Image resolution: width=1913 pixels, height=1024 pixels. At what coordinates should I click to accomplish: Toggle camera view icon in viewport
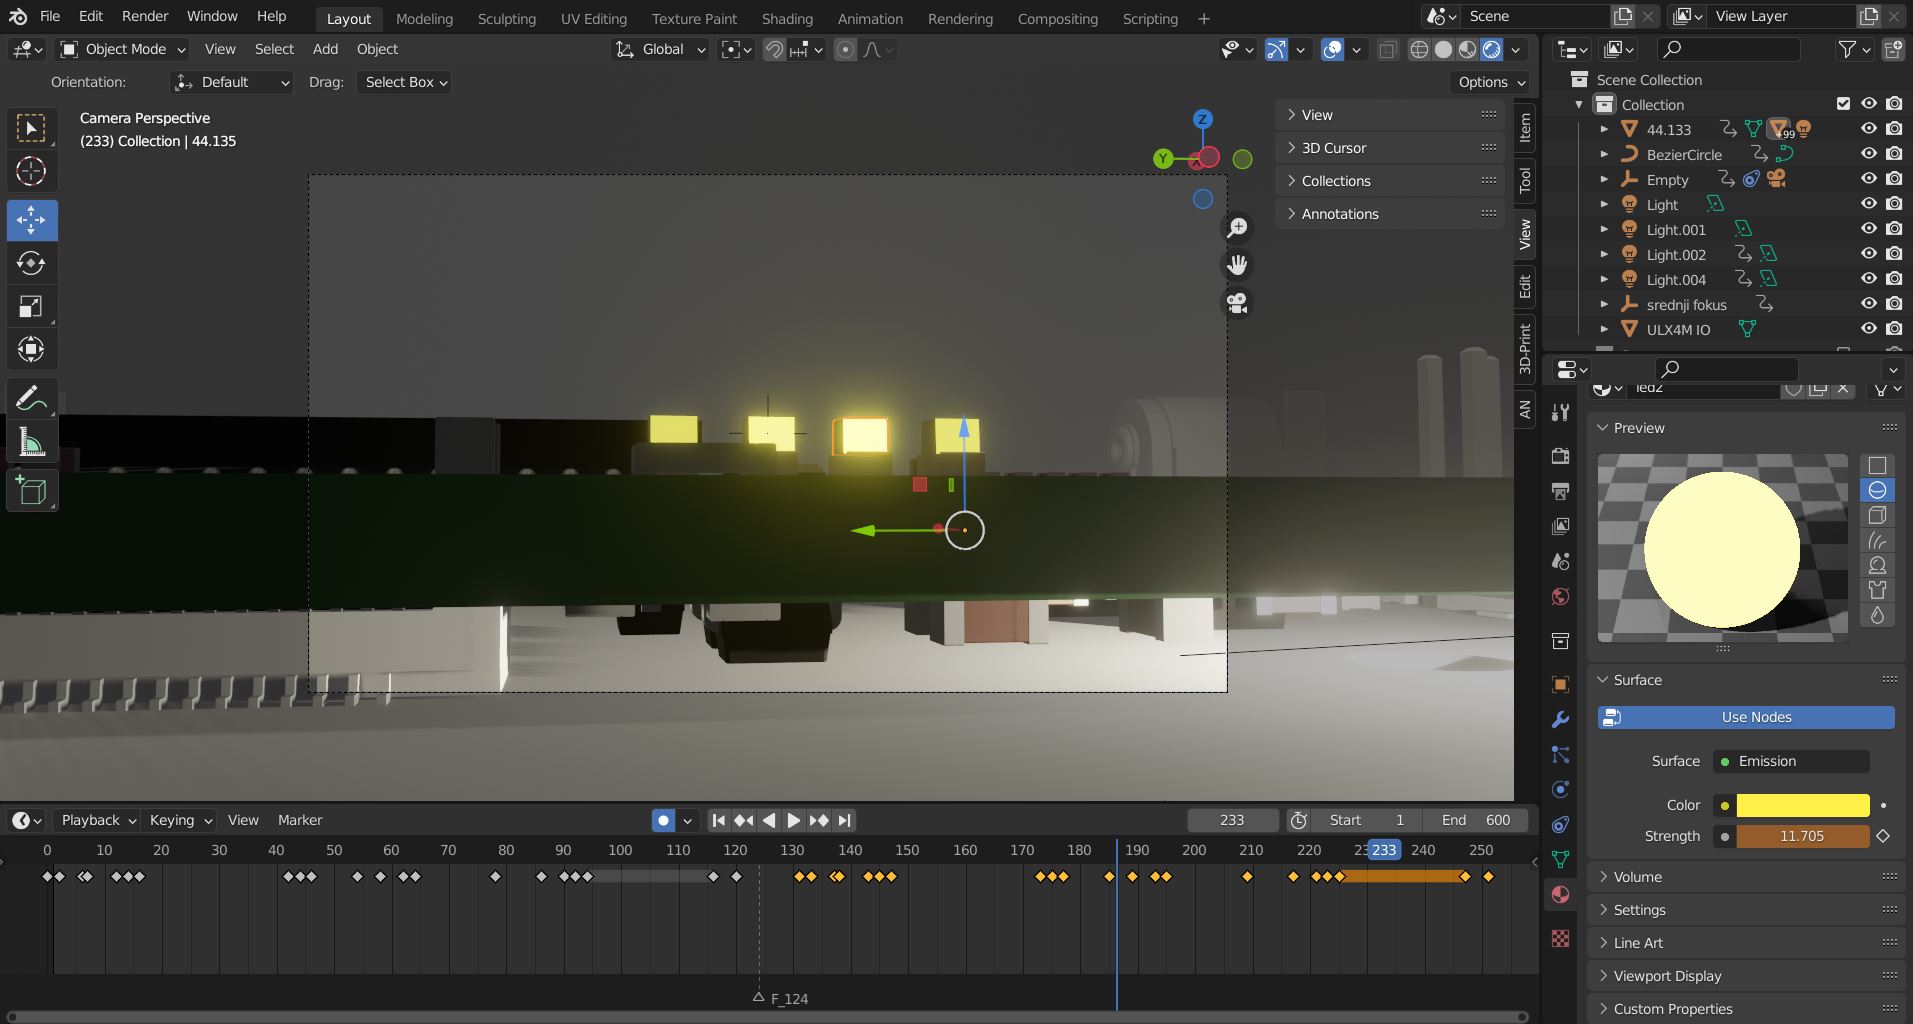pyautogui.click(x=1237, y=303)
